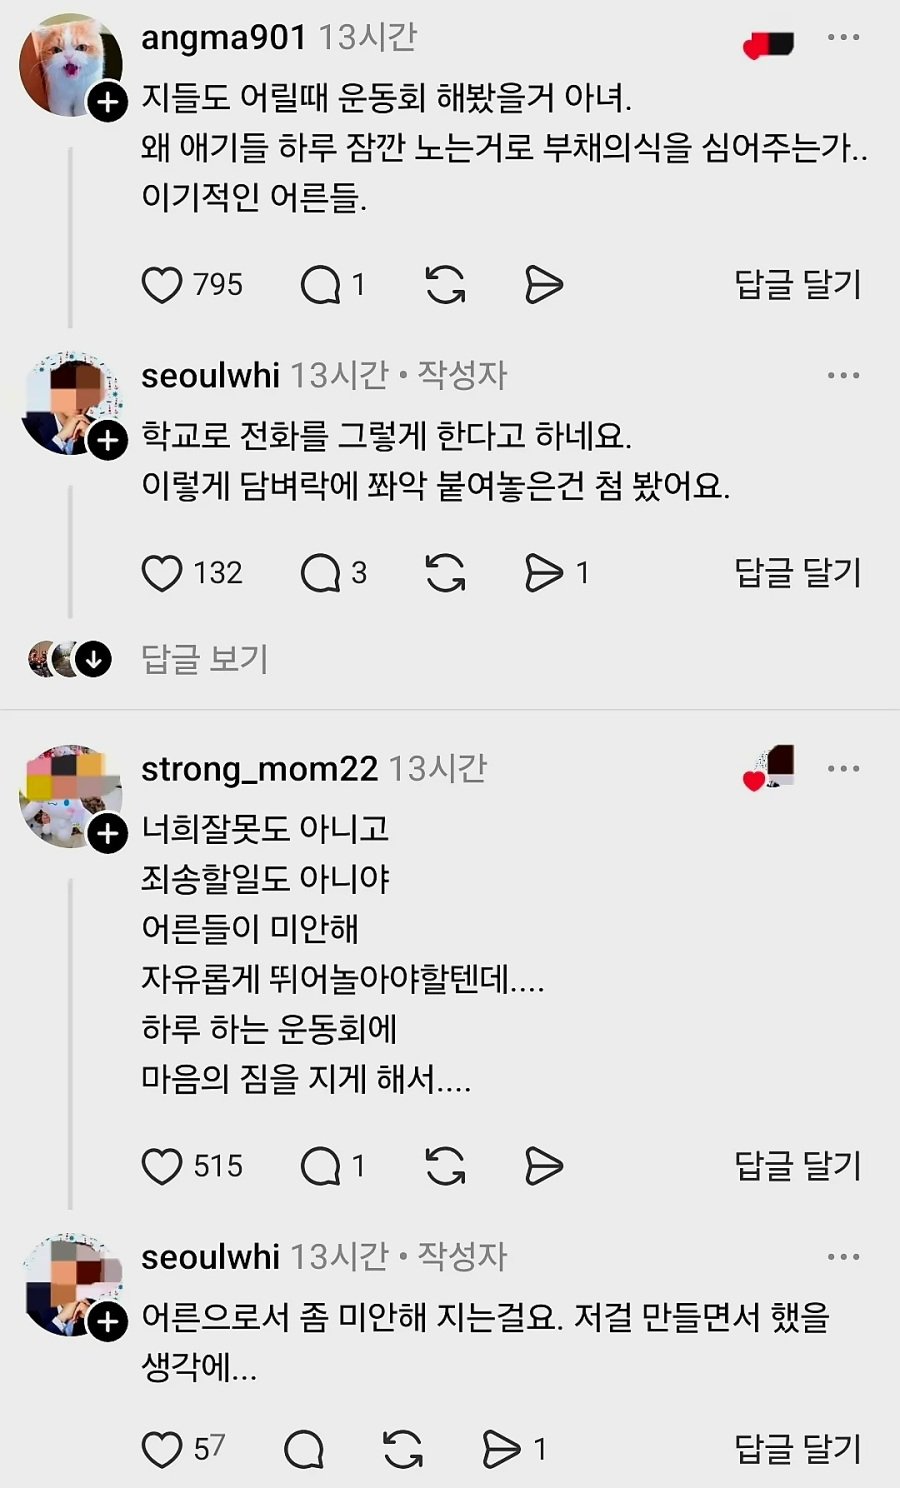Like angma901's comment with the heart
This screenshot has height=1488, width=900.
point(162,286)
